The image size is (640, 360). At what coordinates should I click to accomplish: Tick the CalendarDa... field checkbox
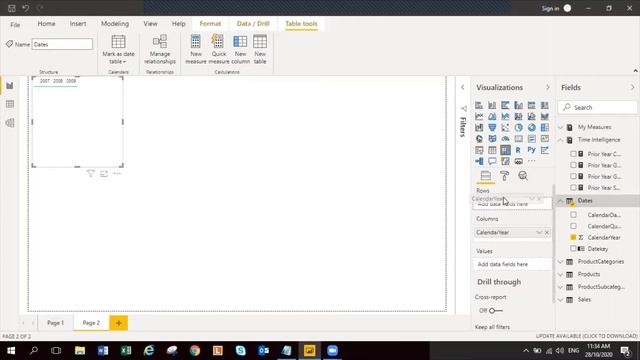tap(573, 215)
